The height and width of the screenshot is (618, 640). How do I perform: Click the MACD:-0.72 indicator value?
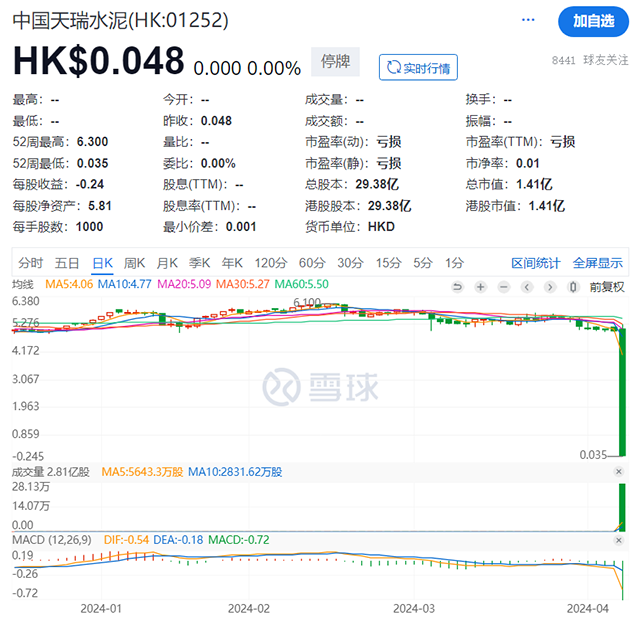click(239, 540)
